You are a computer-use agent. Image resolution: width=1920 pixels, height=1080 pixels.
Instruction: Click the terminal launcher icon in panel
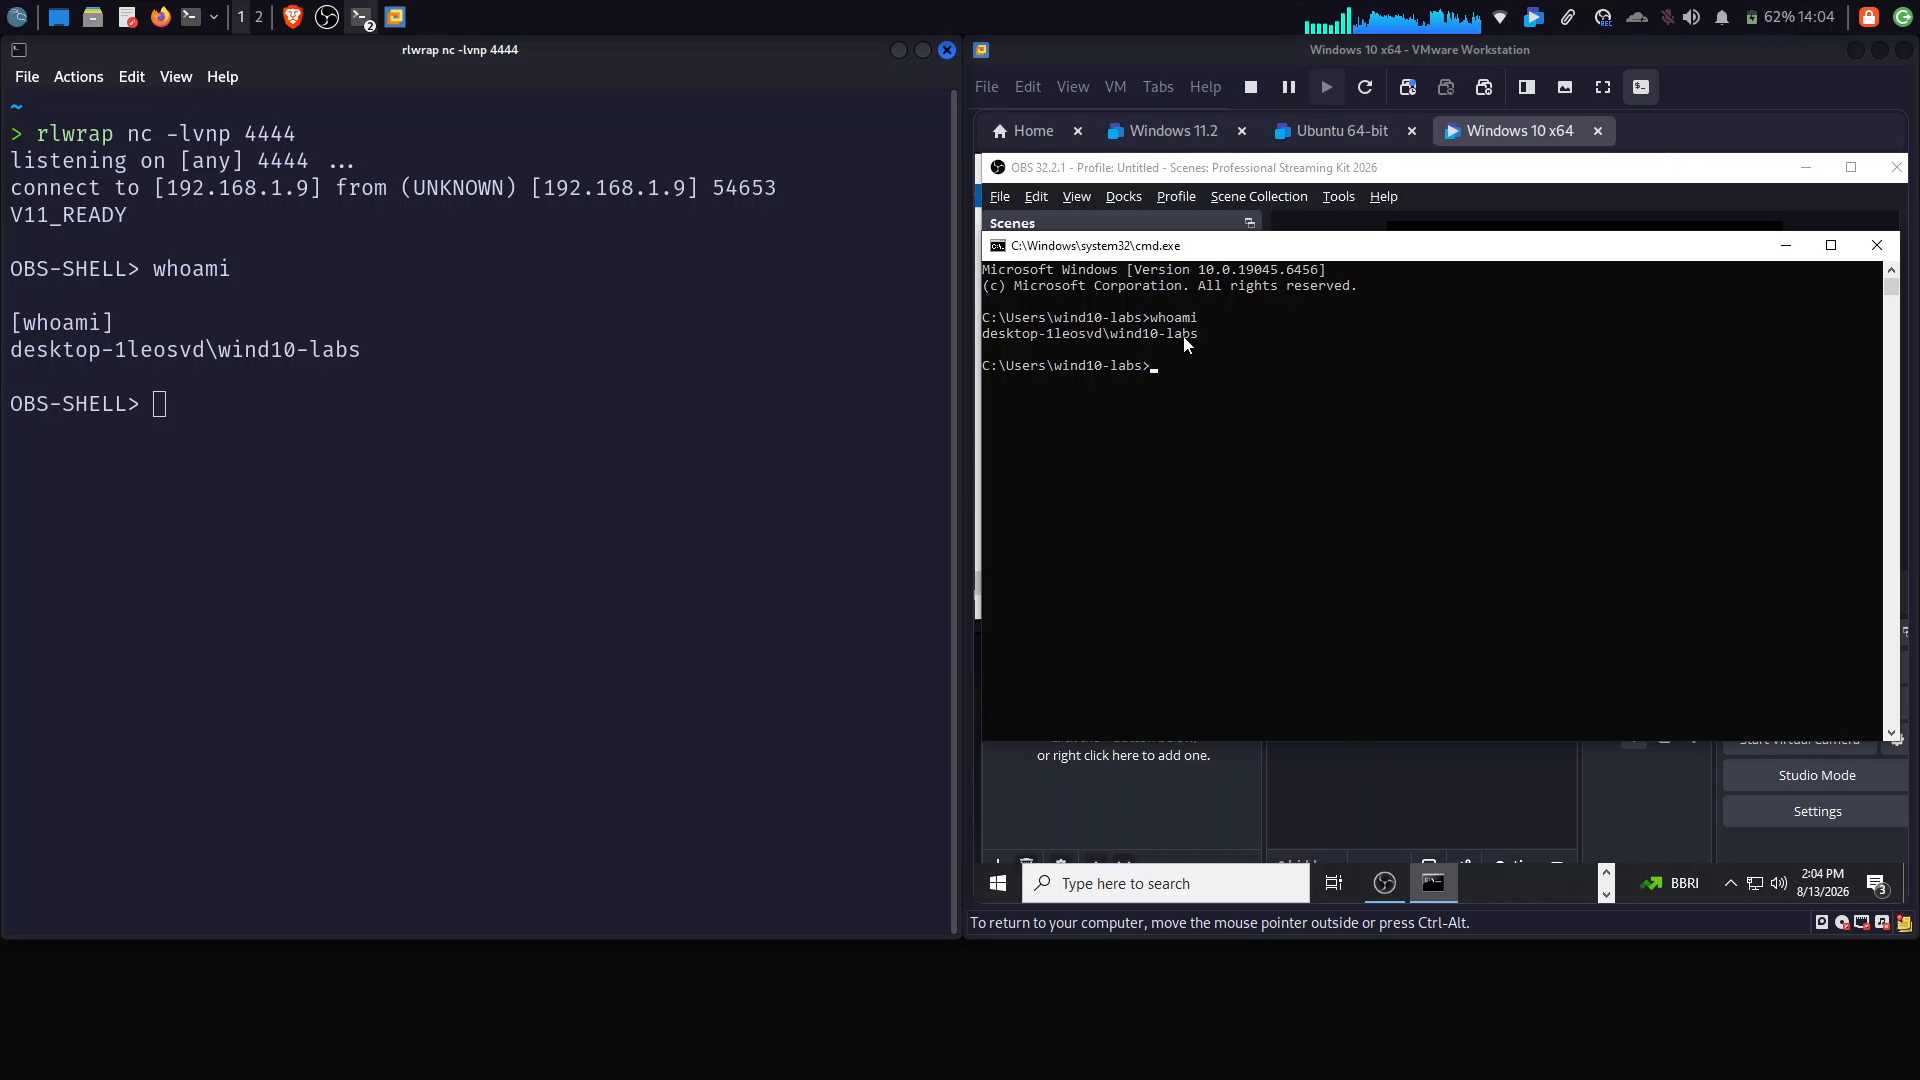click(190, 17)
